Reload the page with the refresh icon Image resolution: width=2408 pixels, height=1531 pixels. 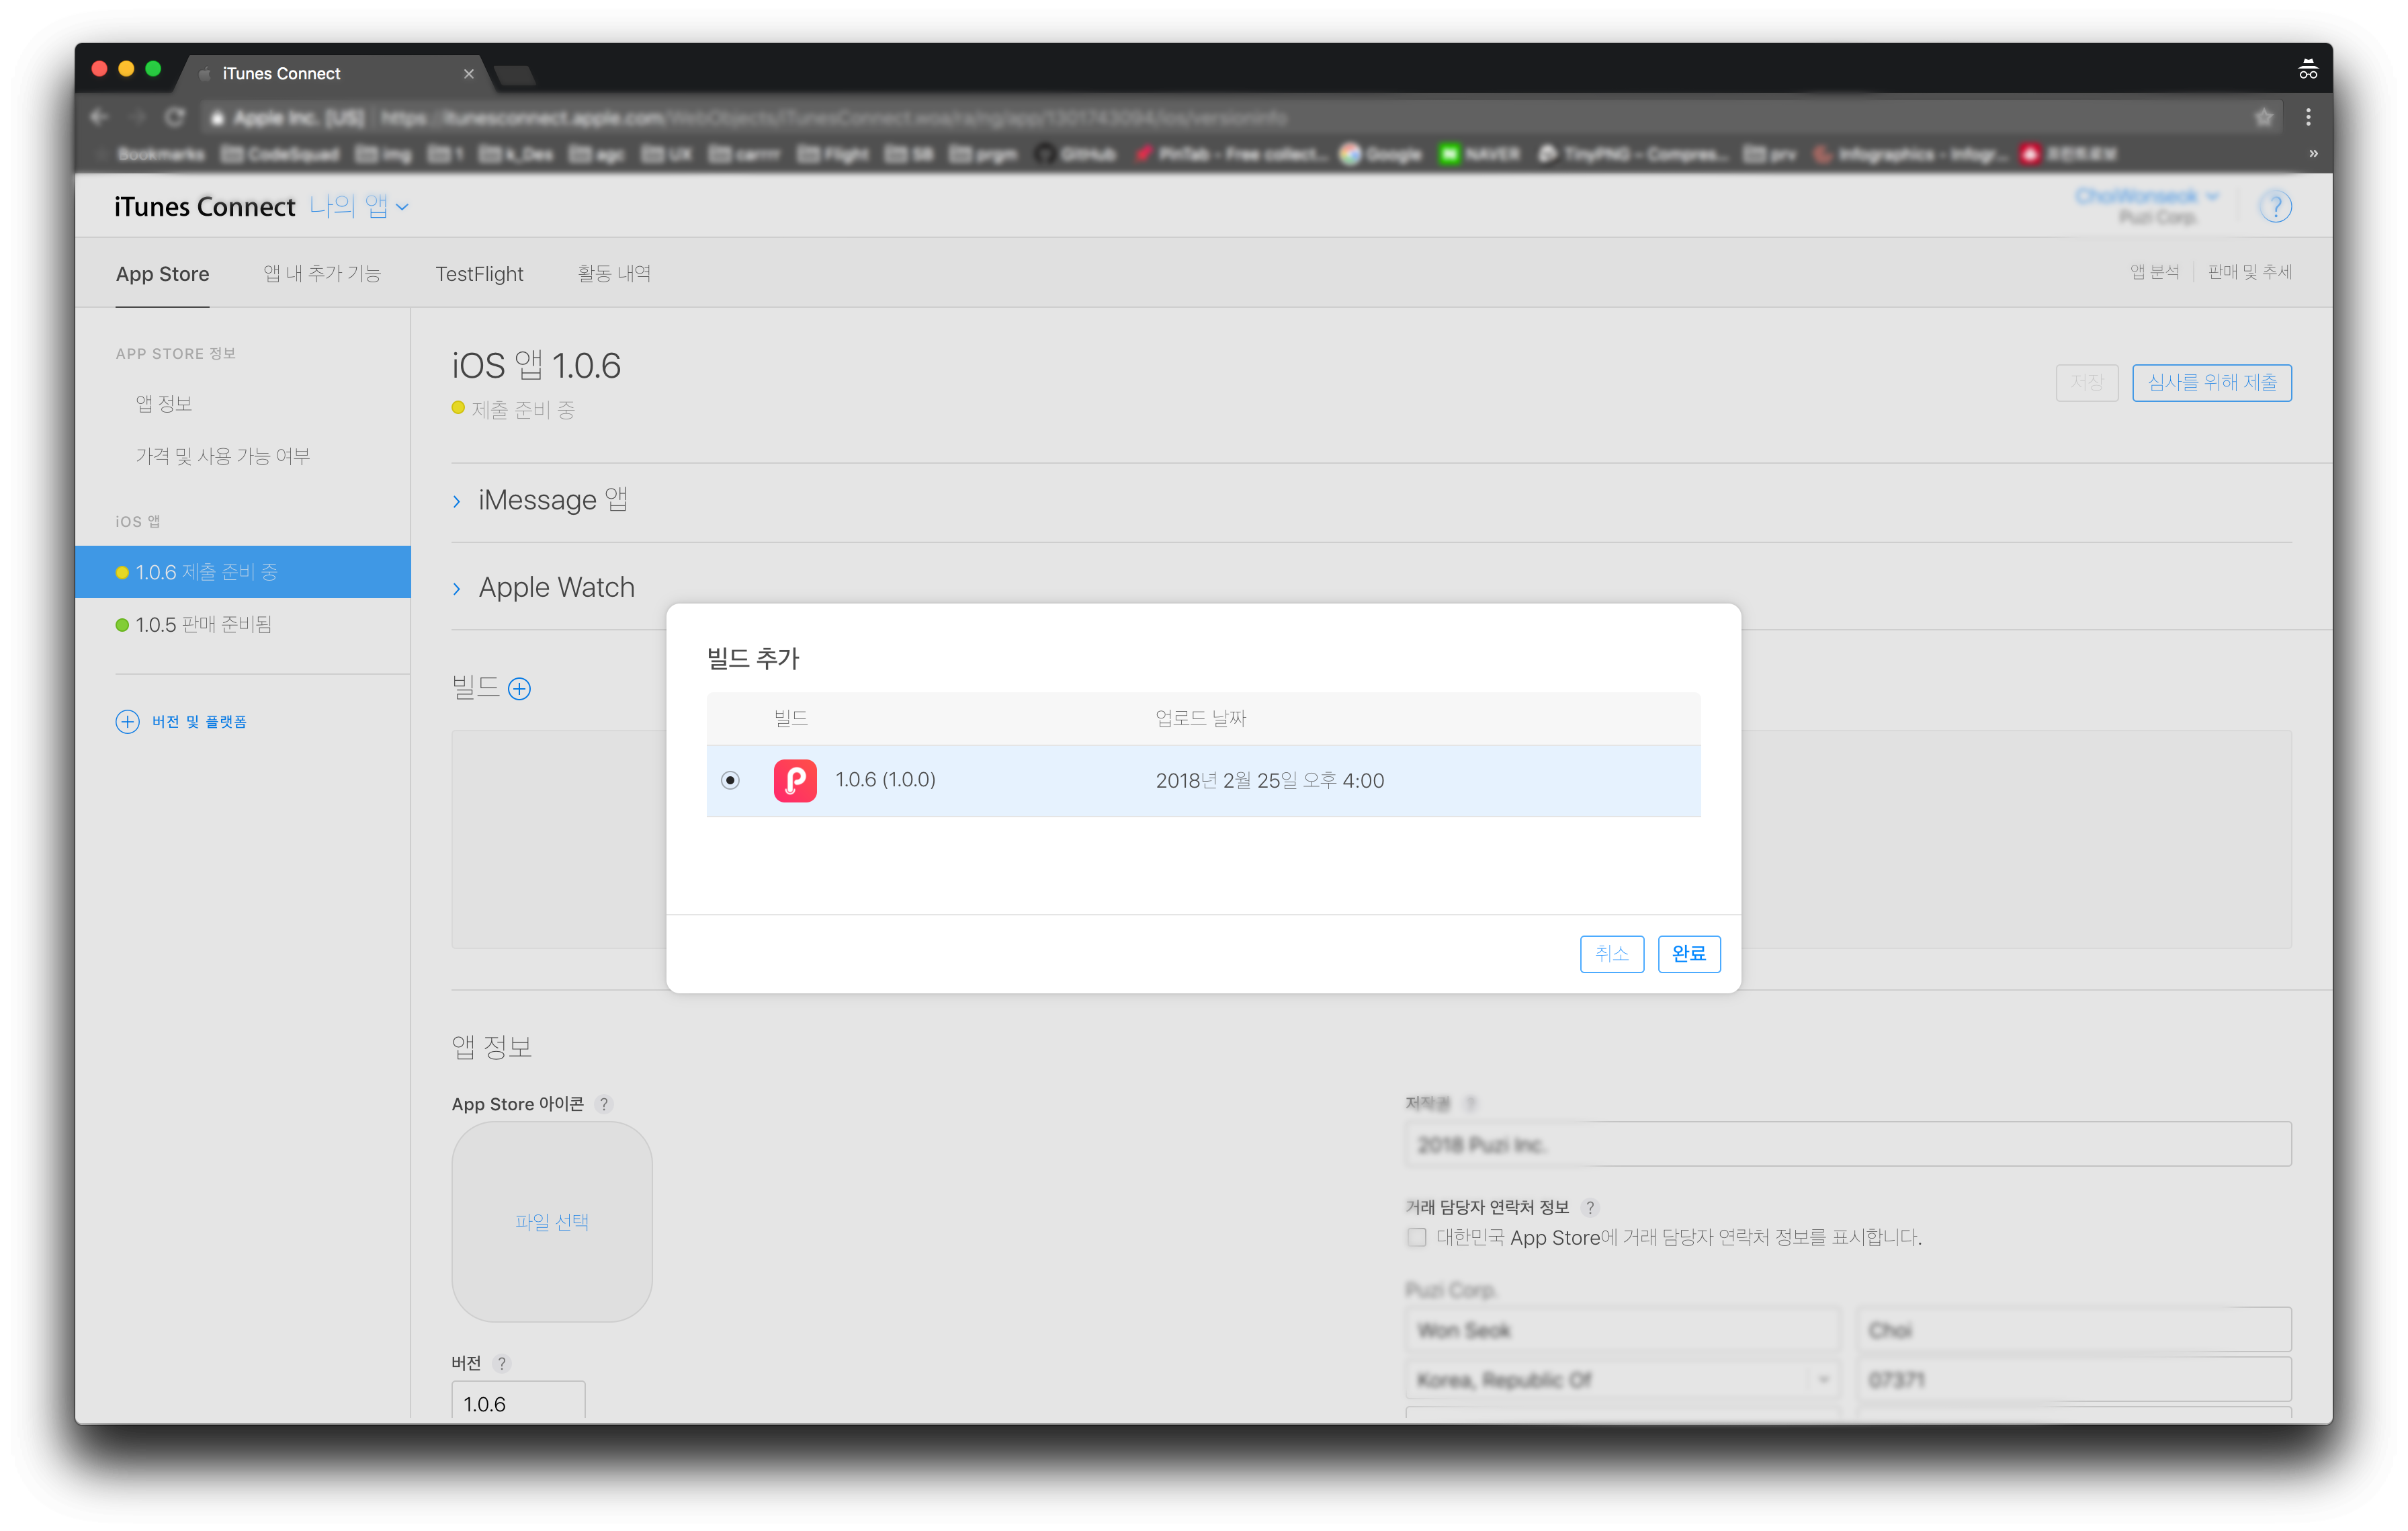pos(175,117)
